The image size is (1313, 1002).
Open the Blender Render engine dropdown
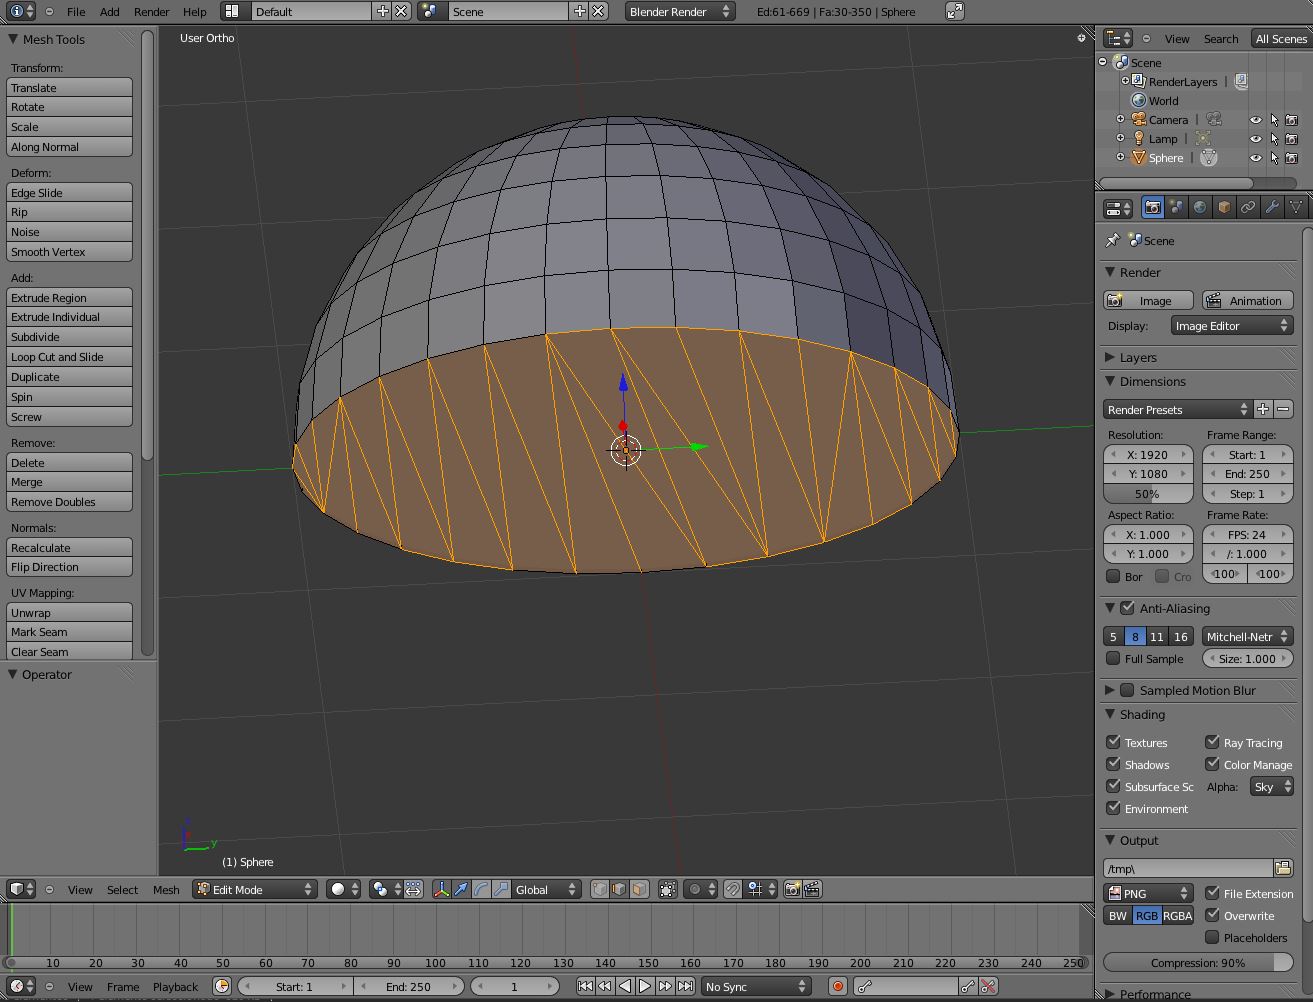tap(680, 11)
